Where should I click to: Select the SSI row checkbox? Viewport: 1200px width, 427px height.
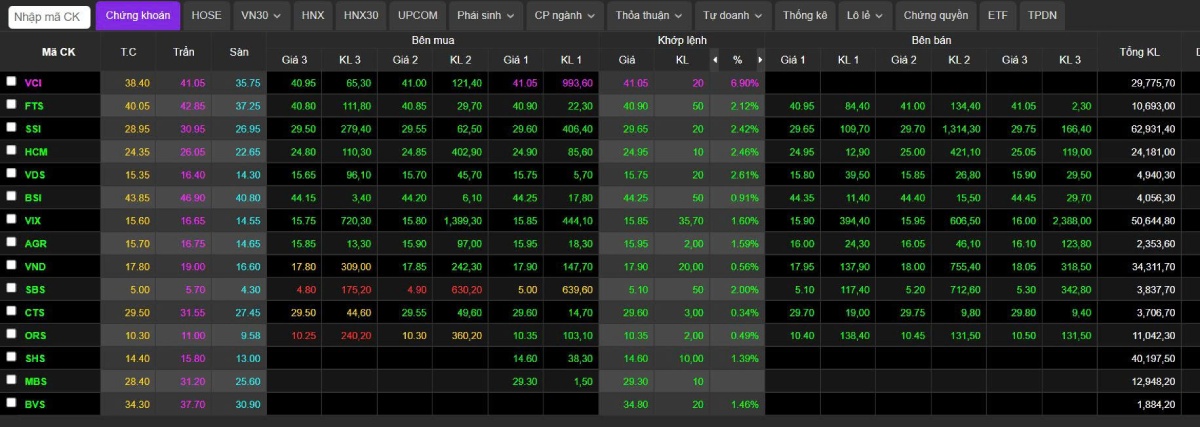tap(11, 127)
